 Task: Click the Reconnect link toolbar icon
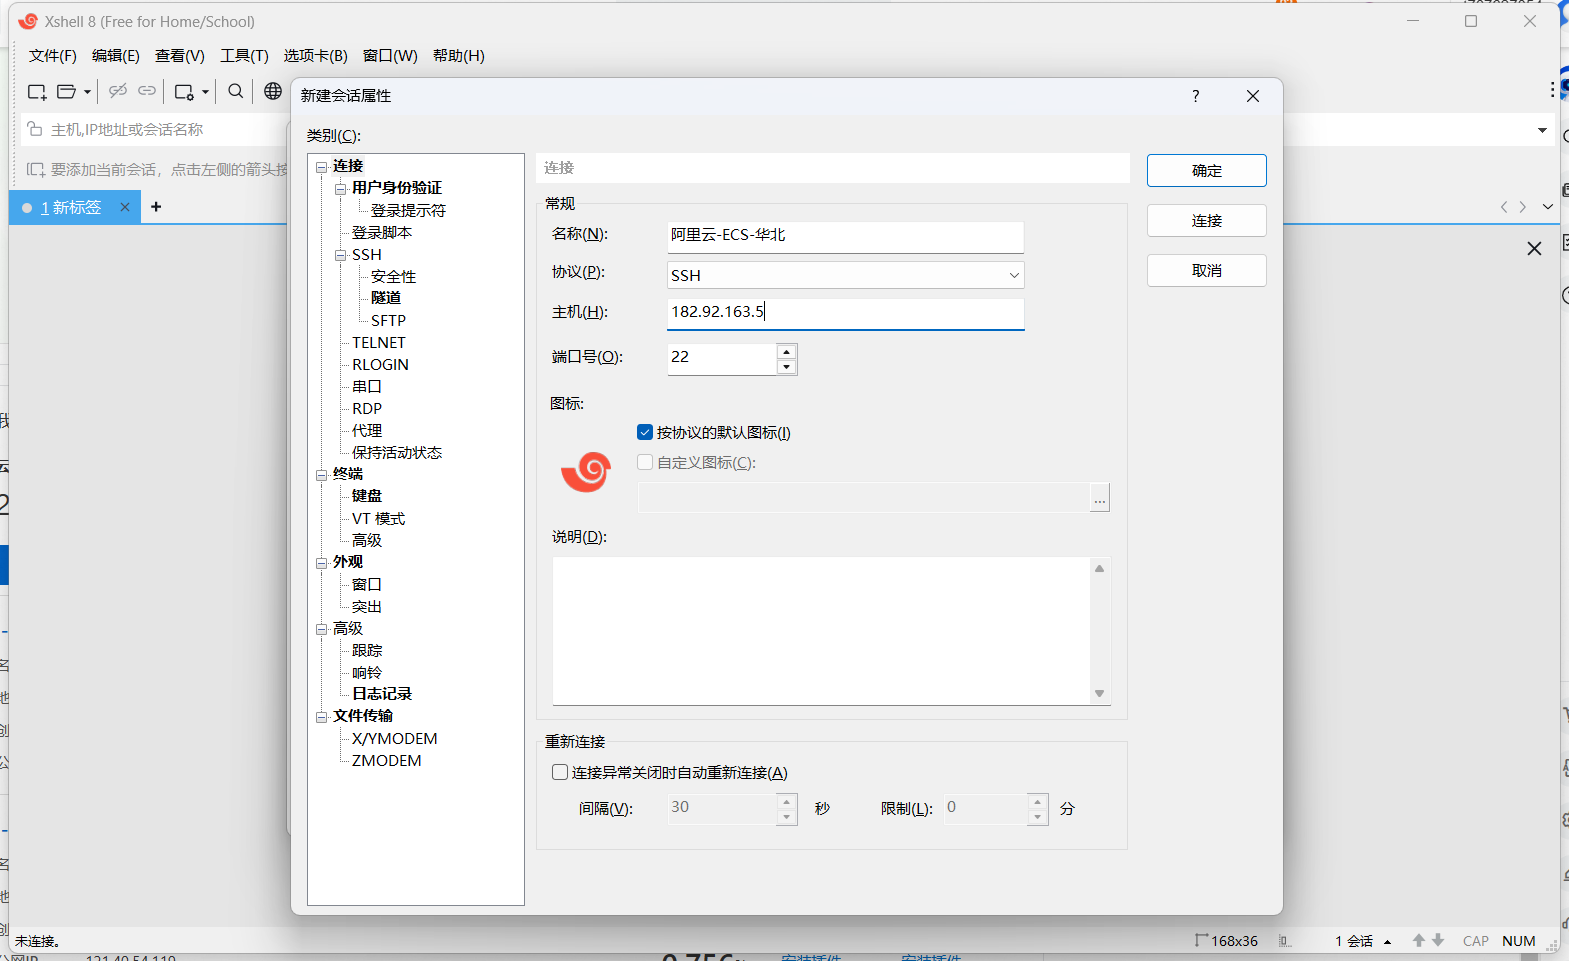pyautogui.click(x=147, y=91)
